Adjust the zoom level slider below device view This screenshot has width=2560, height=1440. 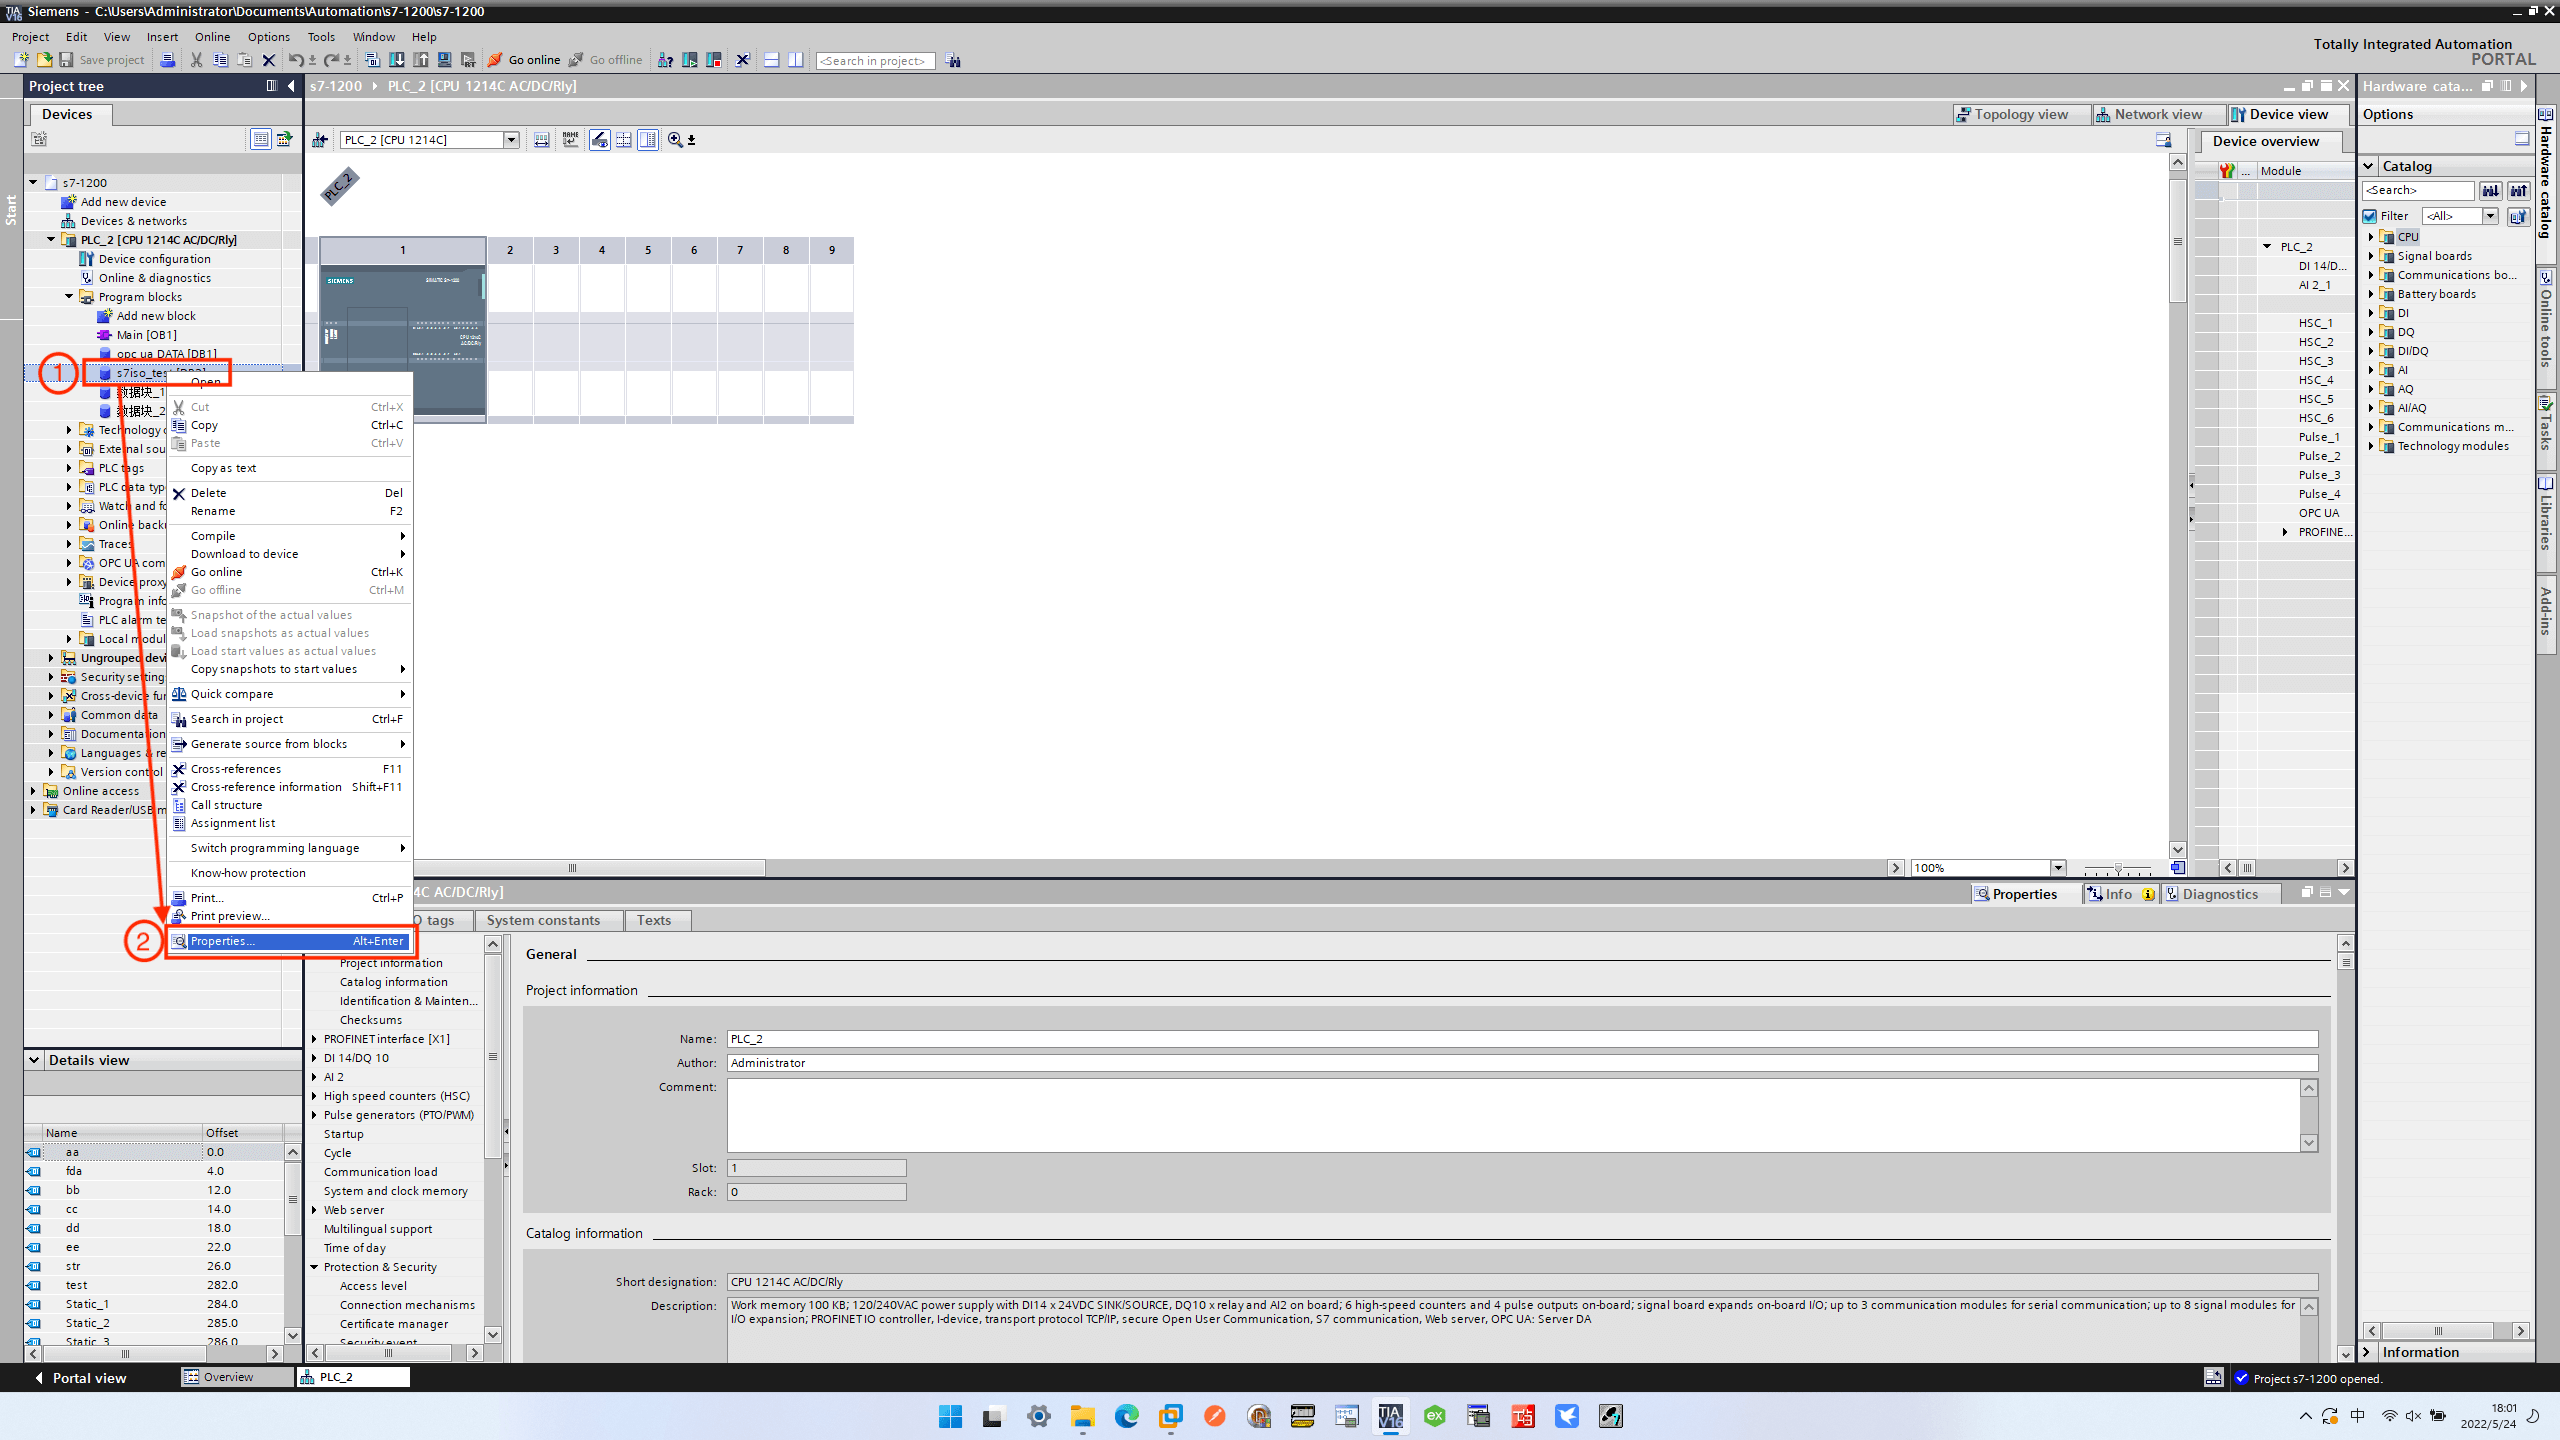tap(2120, 868)
